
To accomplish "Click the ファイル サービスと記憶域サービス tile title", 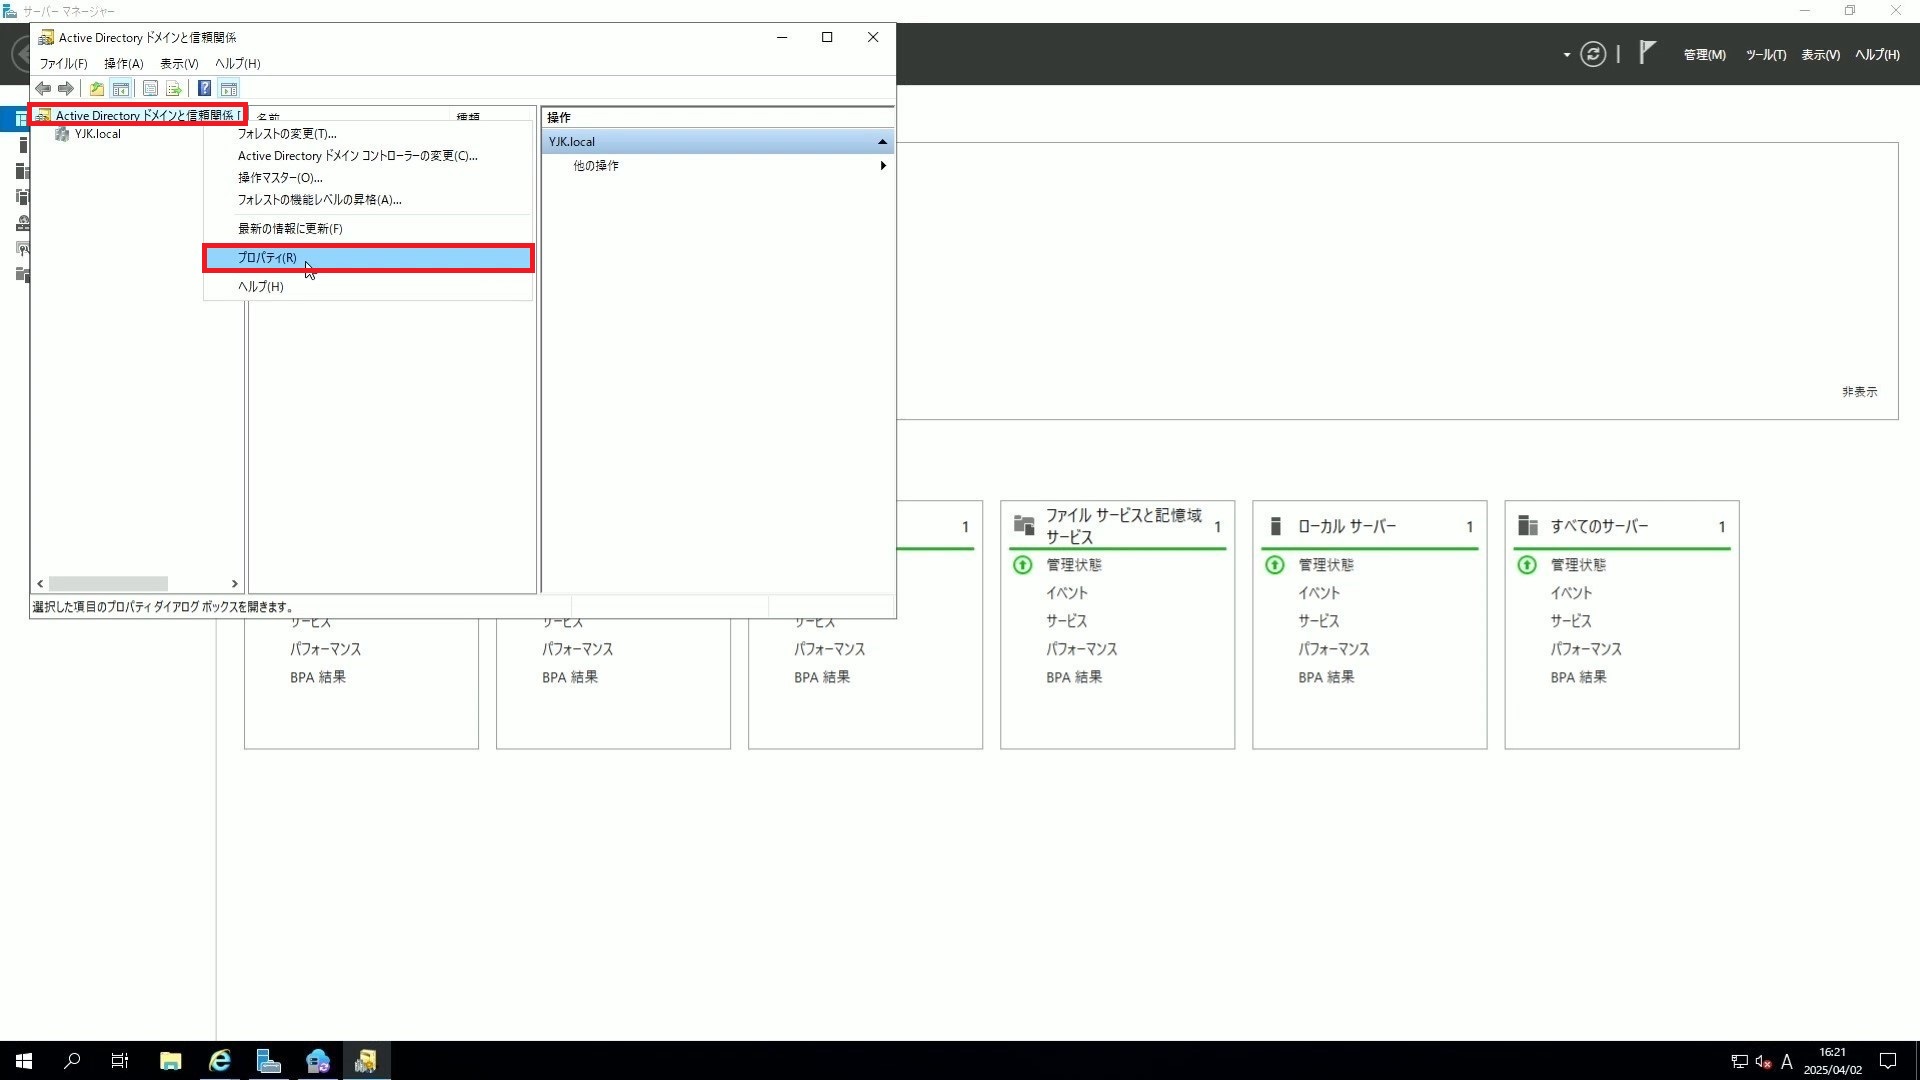I will tap(1124, 526).
